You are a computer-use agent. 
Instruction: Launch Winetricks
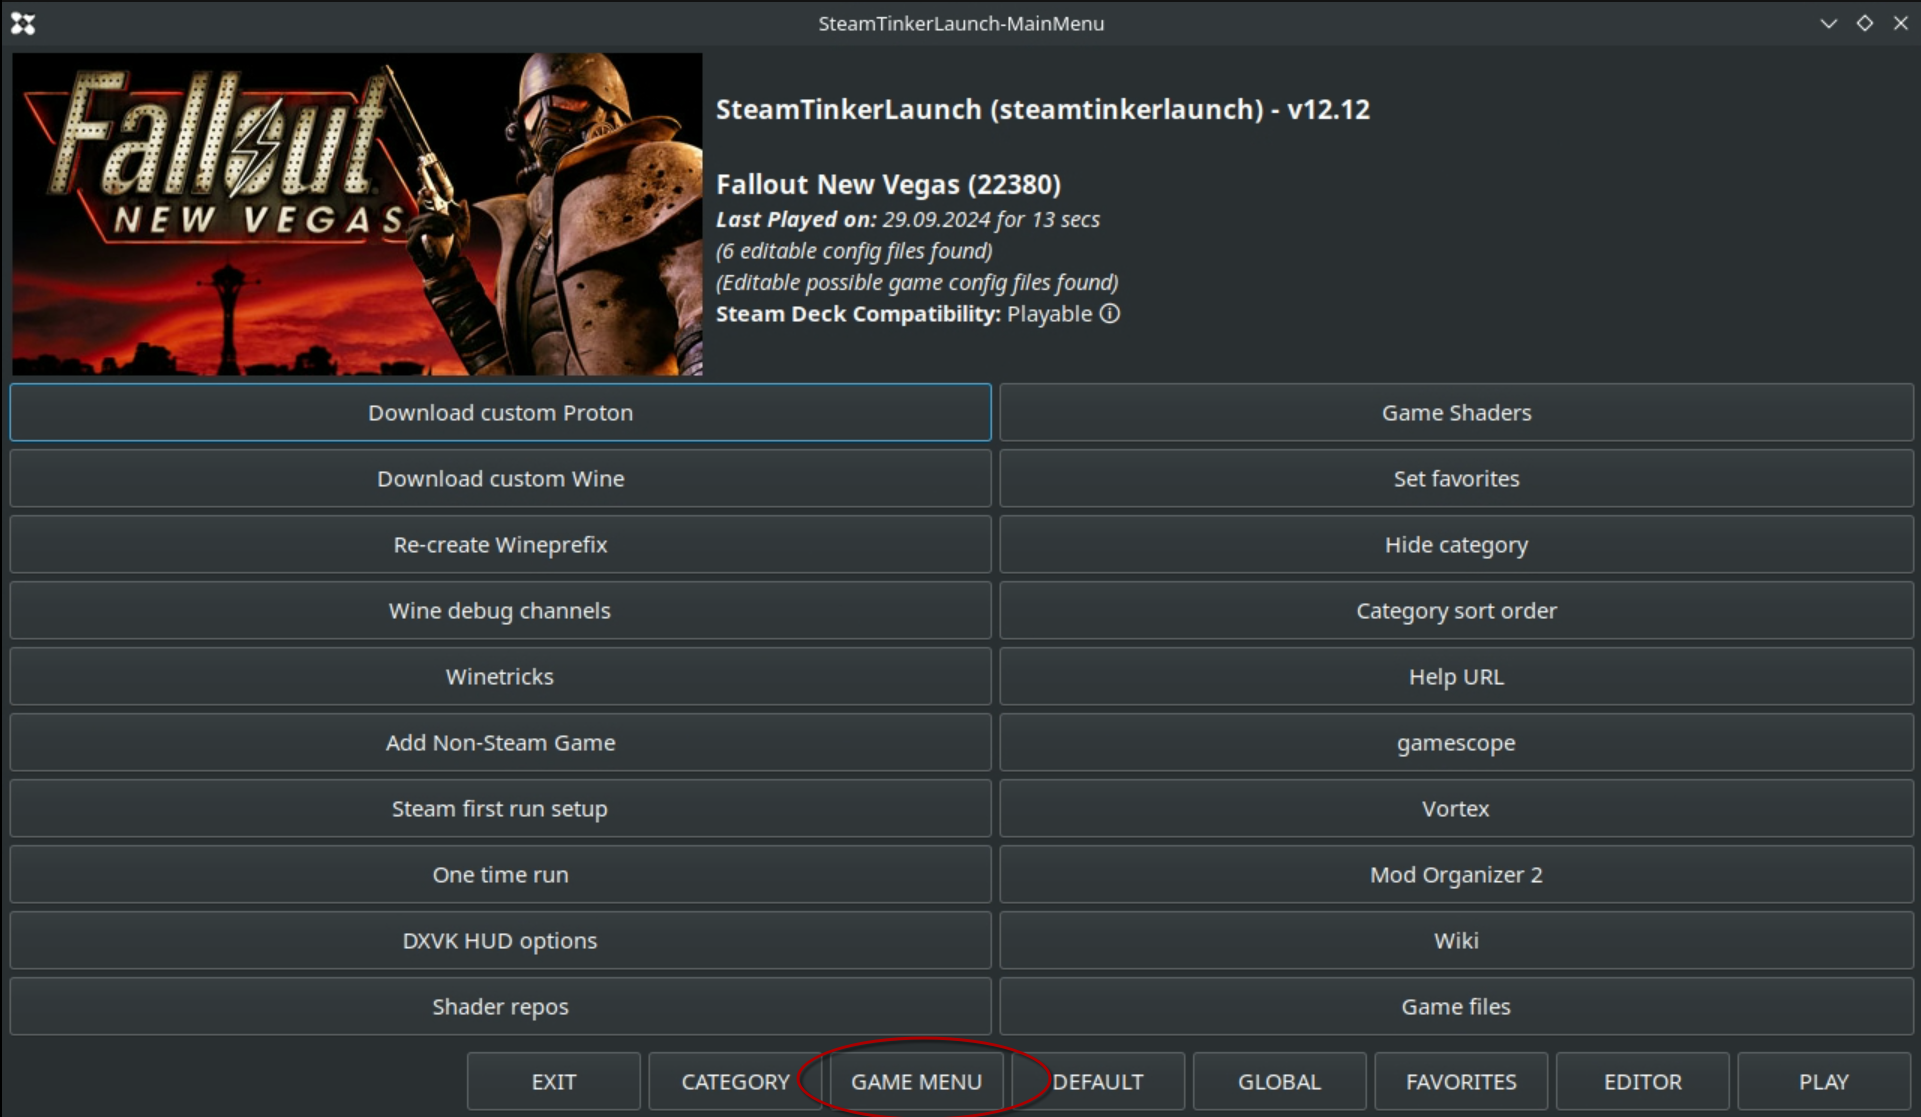pos(500,677)
